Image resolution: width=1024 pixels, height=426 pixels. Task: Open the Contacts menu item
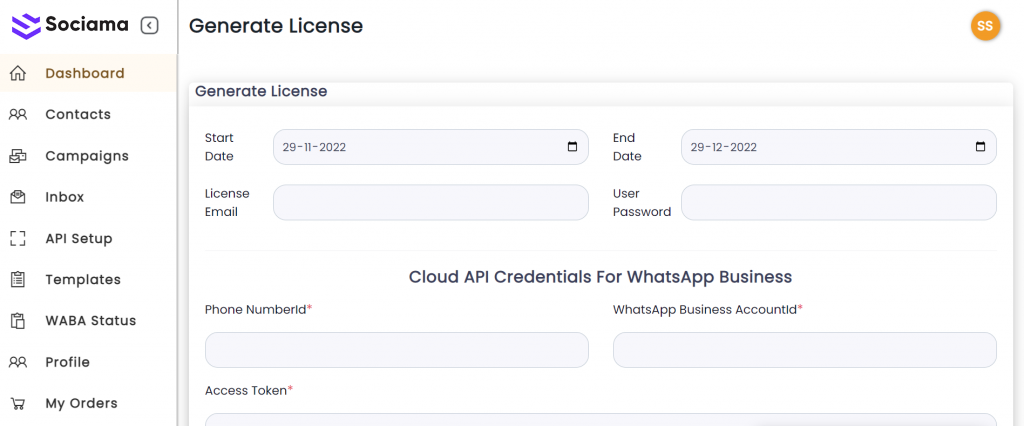point(78,114)
